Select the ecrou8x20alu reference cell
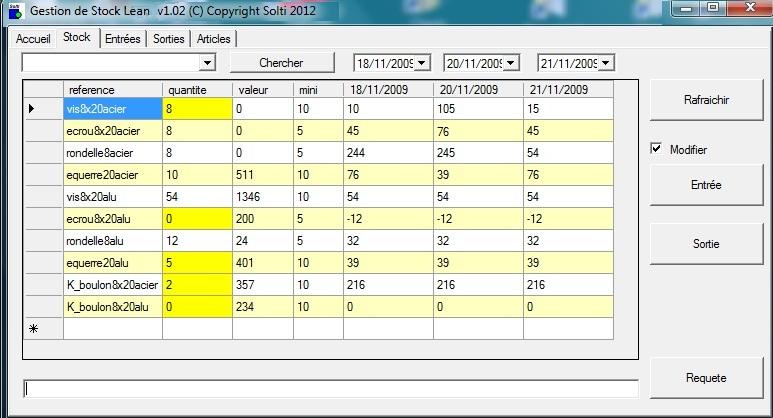The height and width of the screenshot is (418, 773). click(113, 218)
